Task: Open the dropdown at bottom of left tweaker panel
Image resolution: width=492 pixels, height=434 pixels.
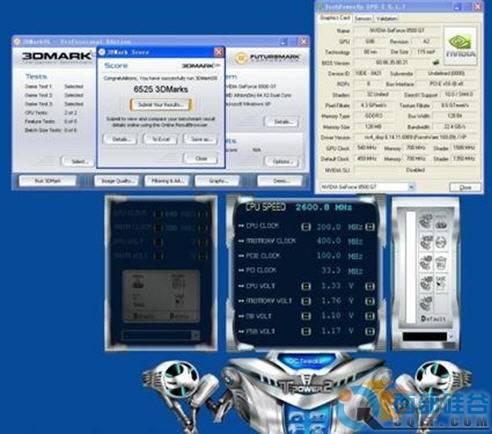Action: point(196,336)
